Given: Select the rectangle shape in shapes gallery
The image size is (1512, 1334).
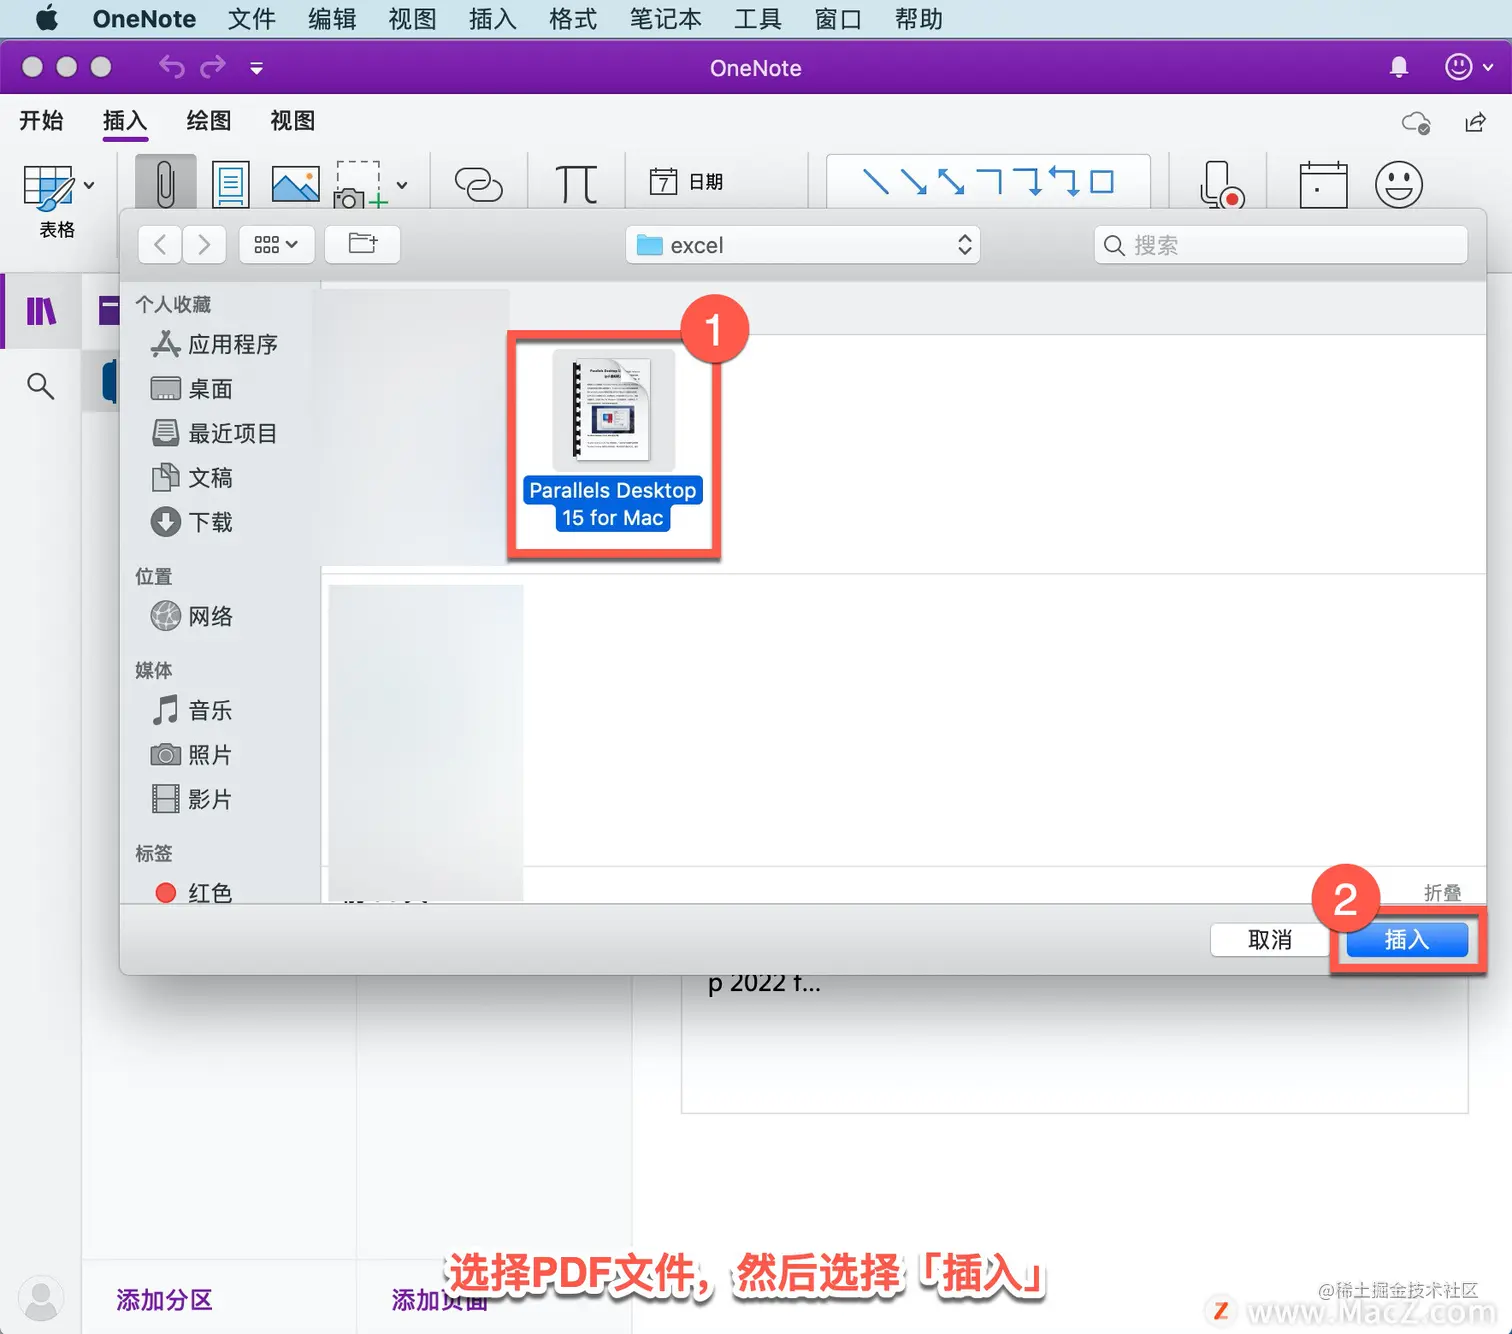Looking at the screenshot, I should pos(1102,182).
